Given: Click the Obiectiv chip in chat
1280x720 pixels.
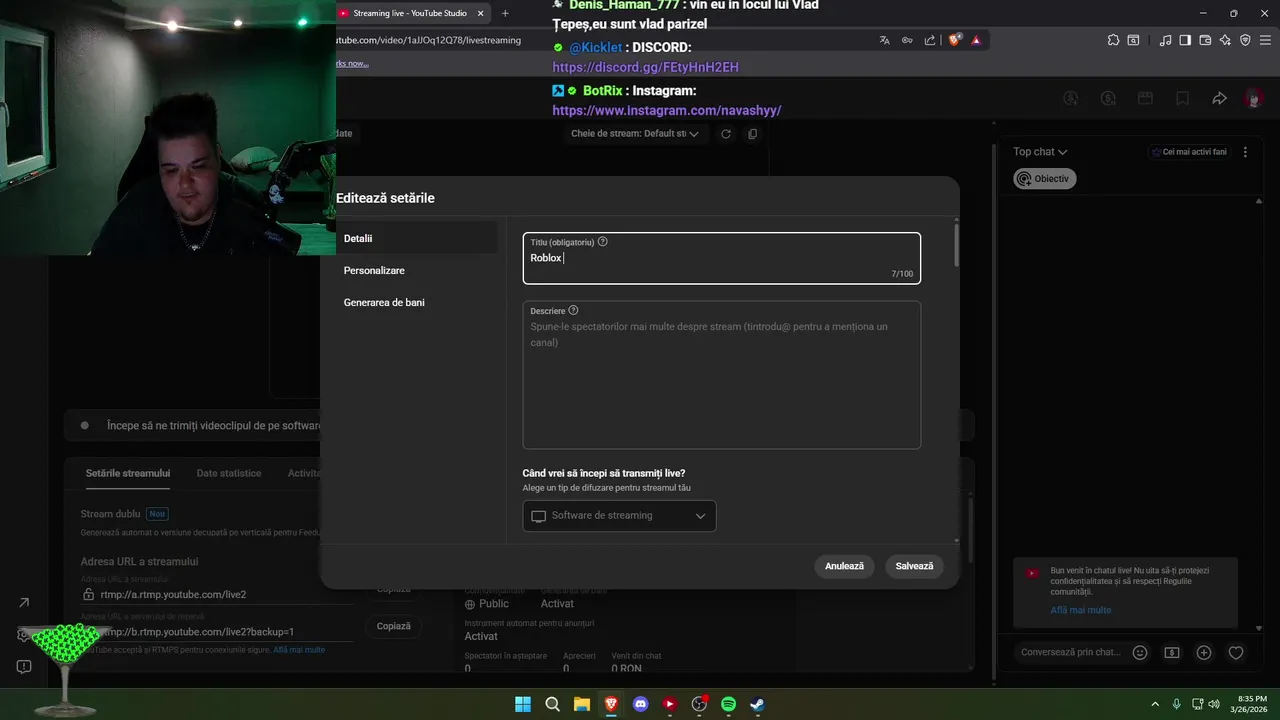Looking at the screenshot, I should (1045, 179).
